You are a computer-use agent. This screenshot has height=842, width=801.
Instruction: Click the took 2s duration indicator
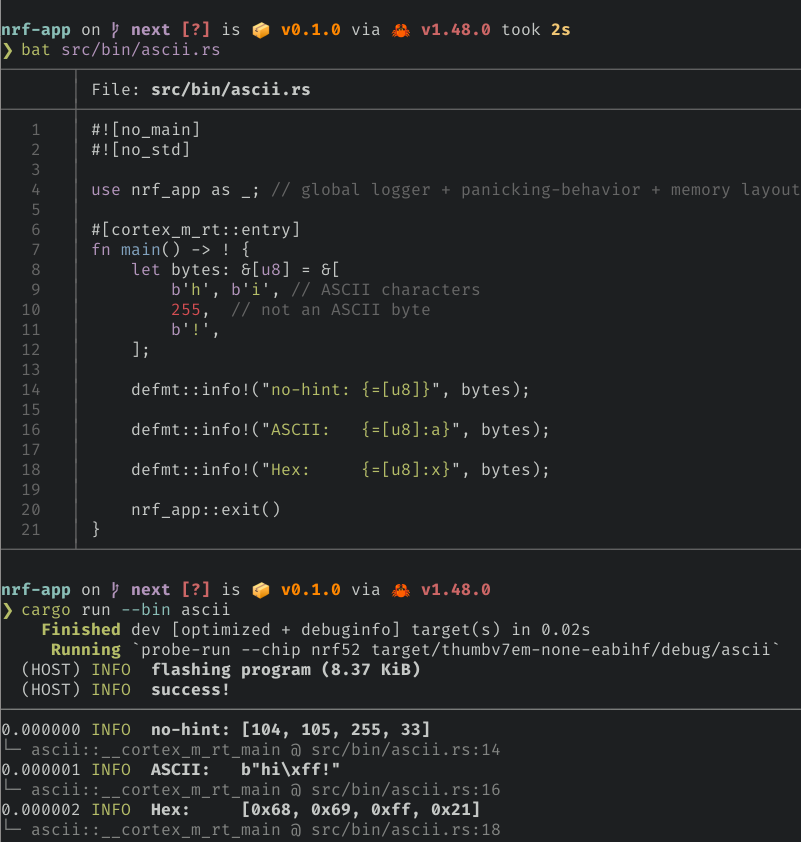(x=540, y=29)
